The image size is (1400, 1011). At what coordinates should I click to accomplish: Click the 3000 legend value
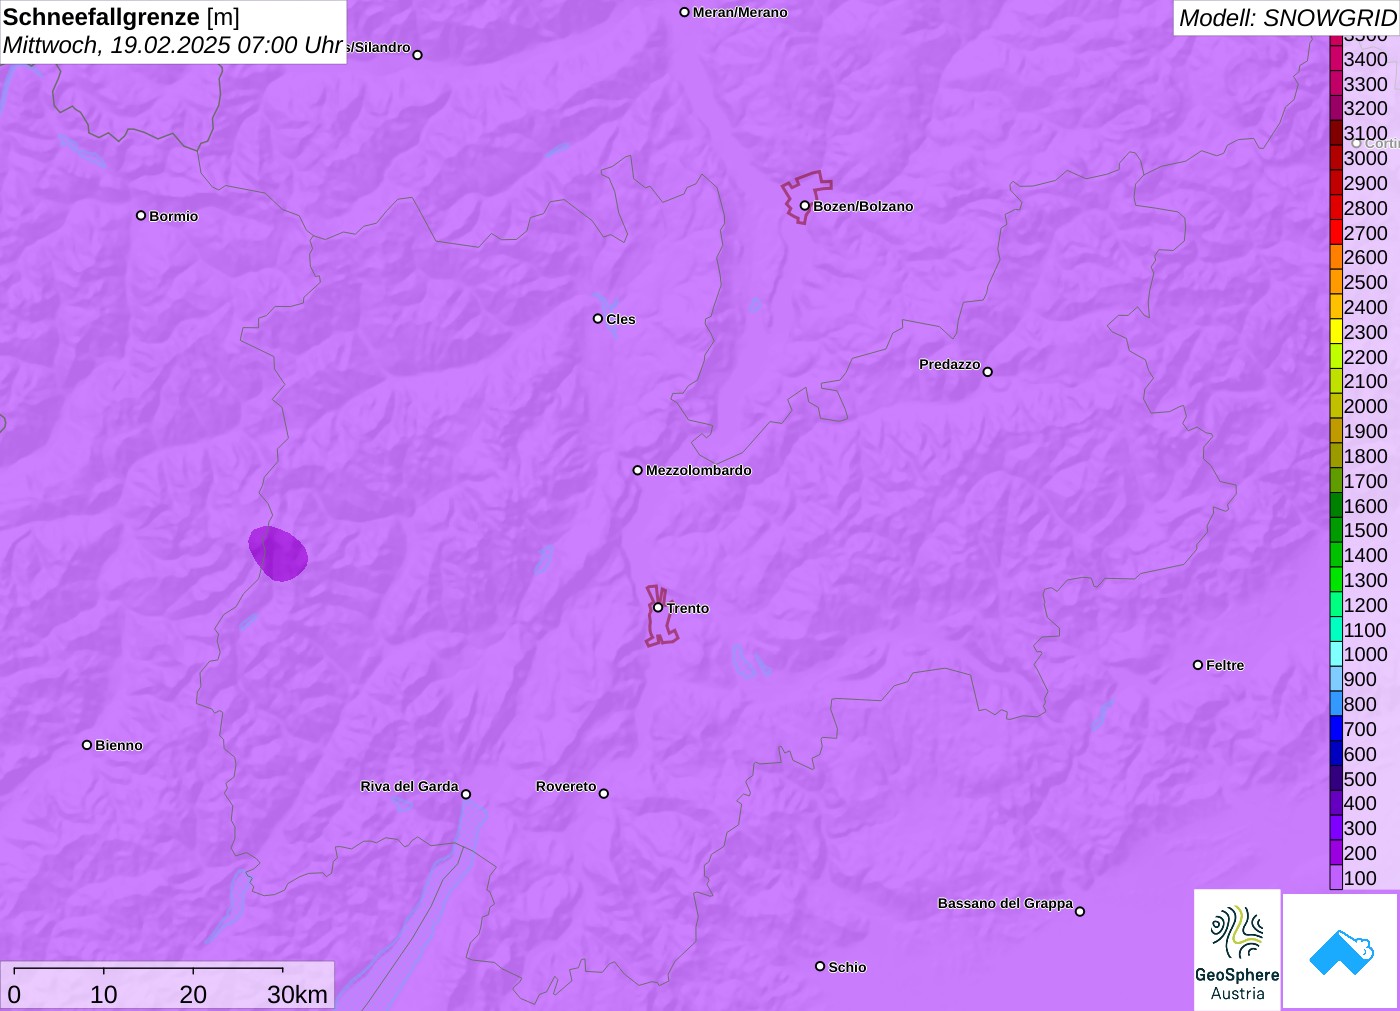click(1365, 158)
